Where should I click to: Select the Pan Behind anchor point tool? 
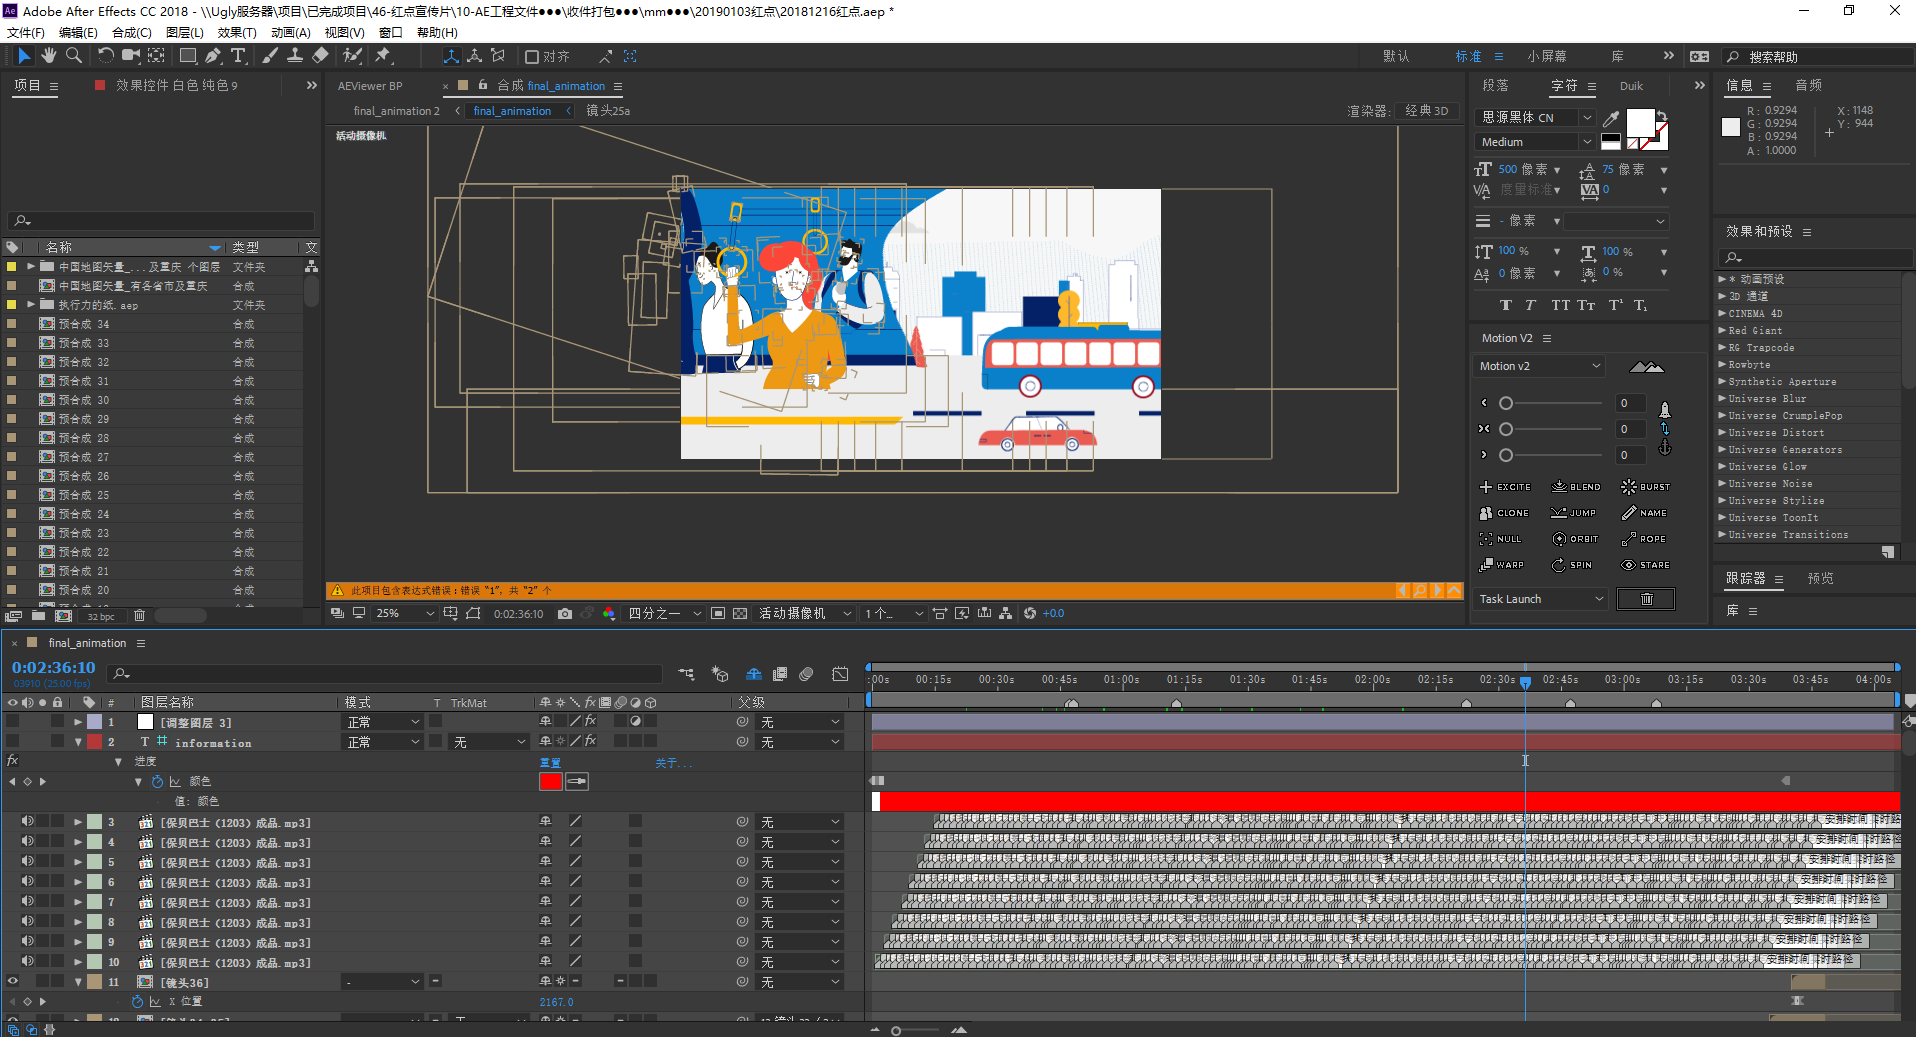pos(157,56)
